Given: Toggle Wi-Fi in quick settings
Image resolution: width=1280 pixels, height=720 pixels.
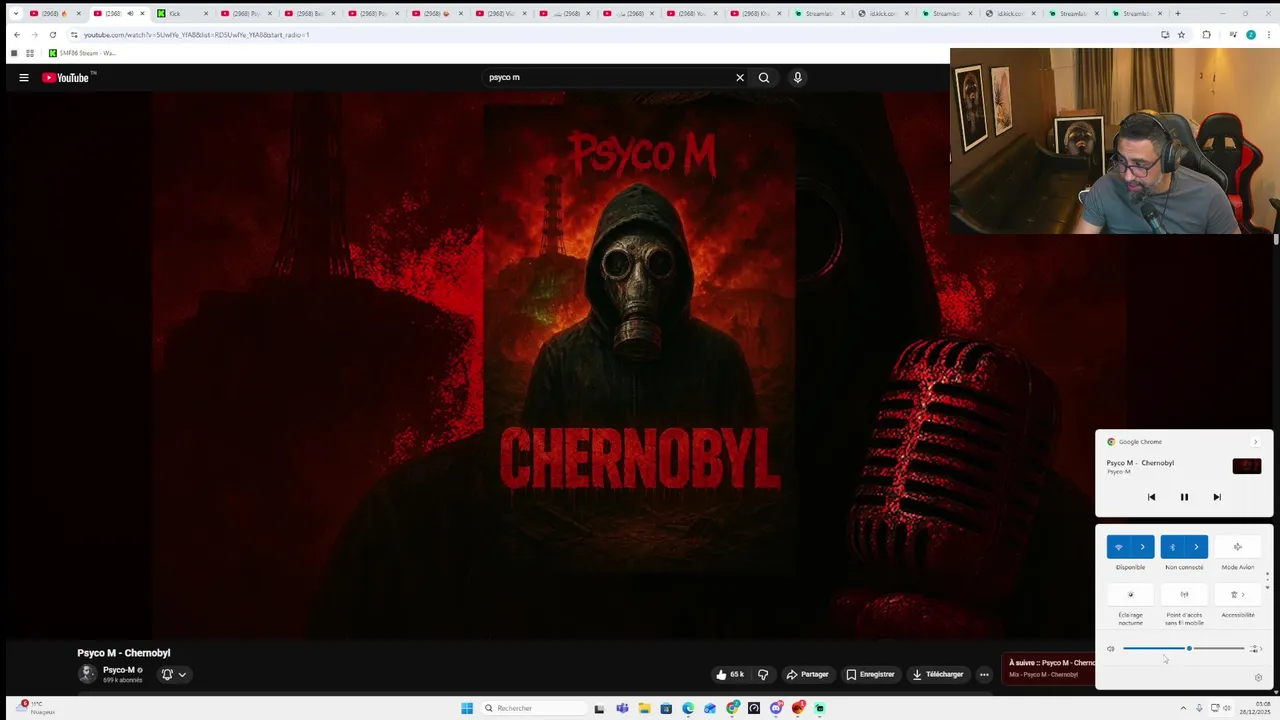Looking at the screenshot, I should coord(1119,547).
